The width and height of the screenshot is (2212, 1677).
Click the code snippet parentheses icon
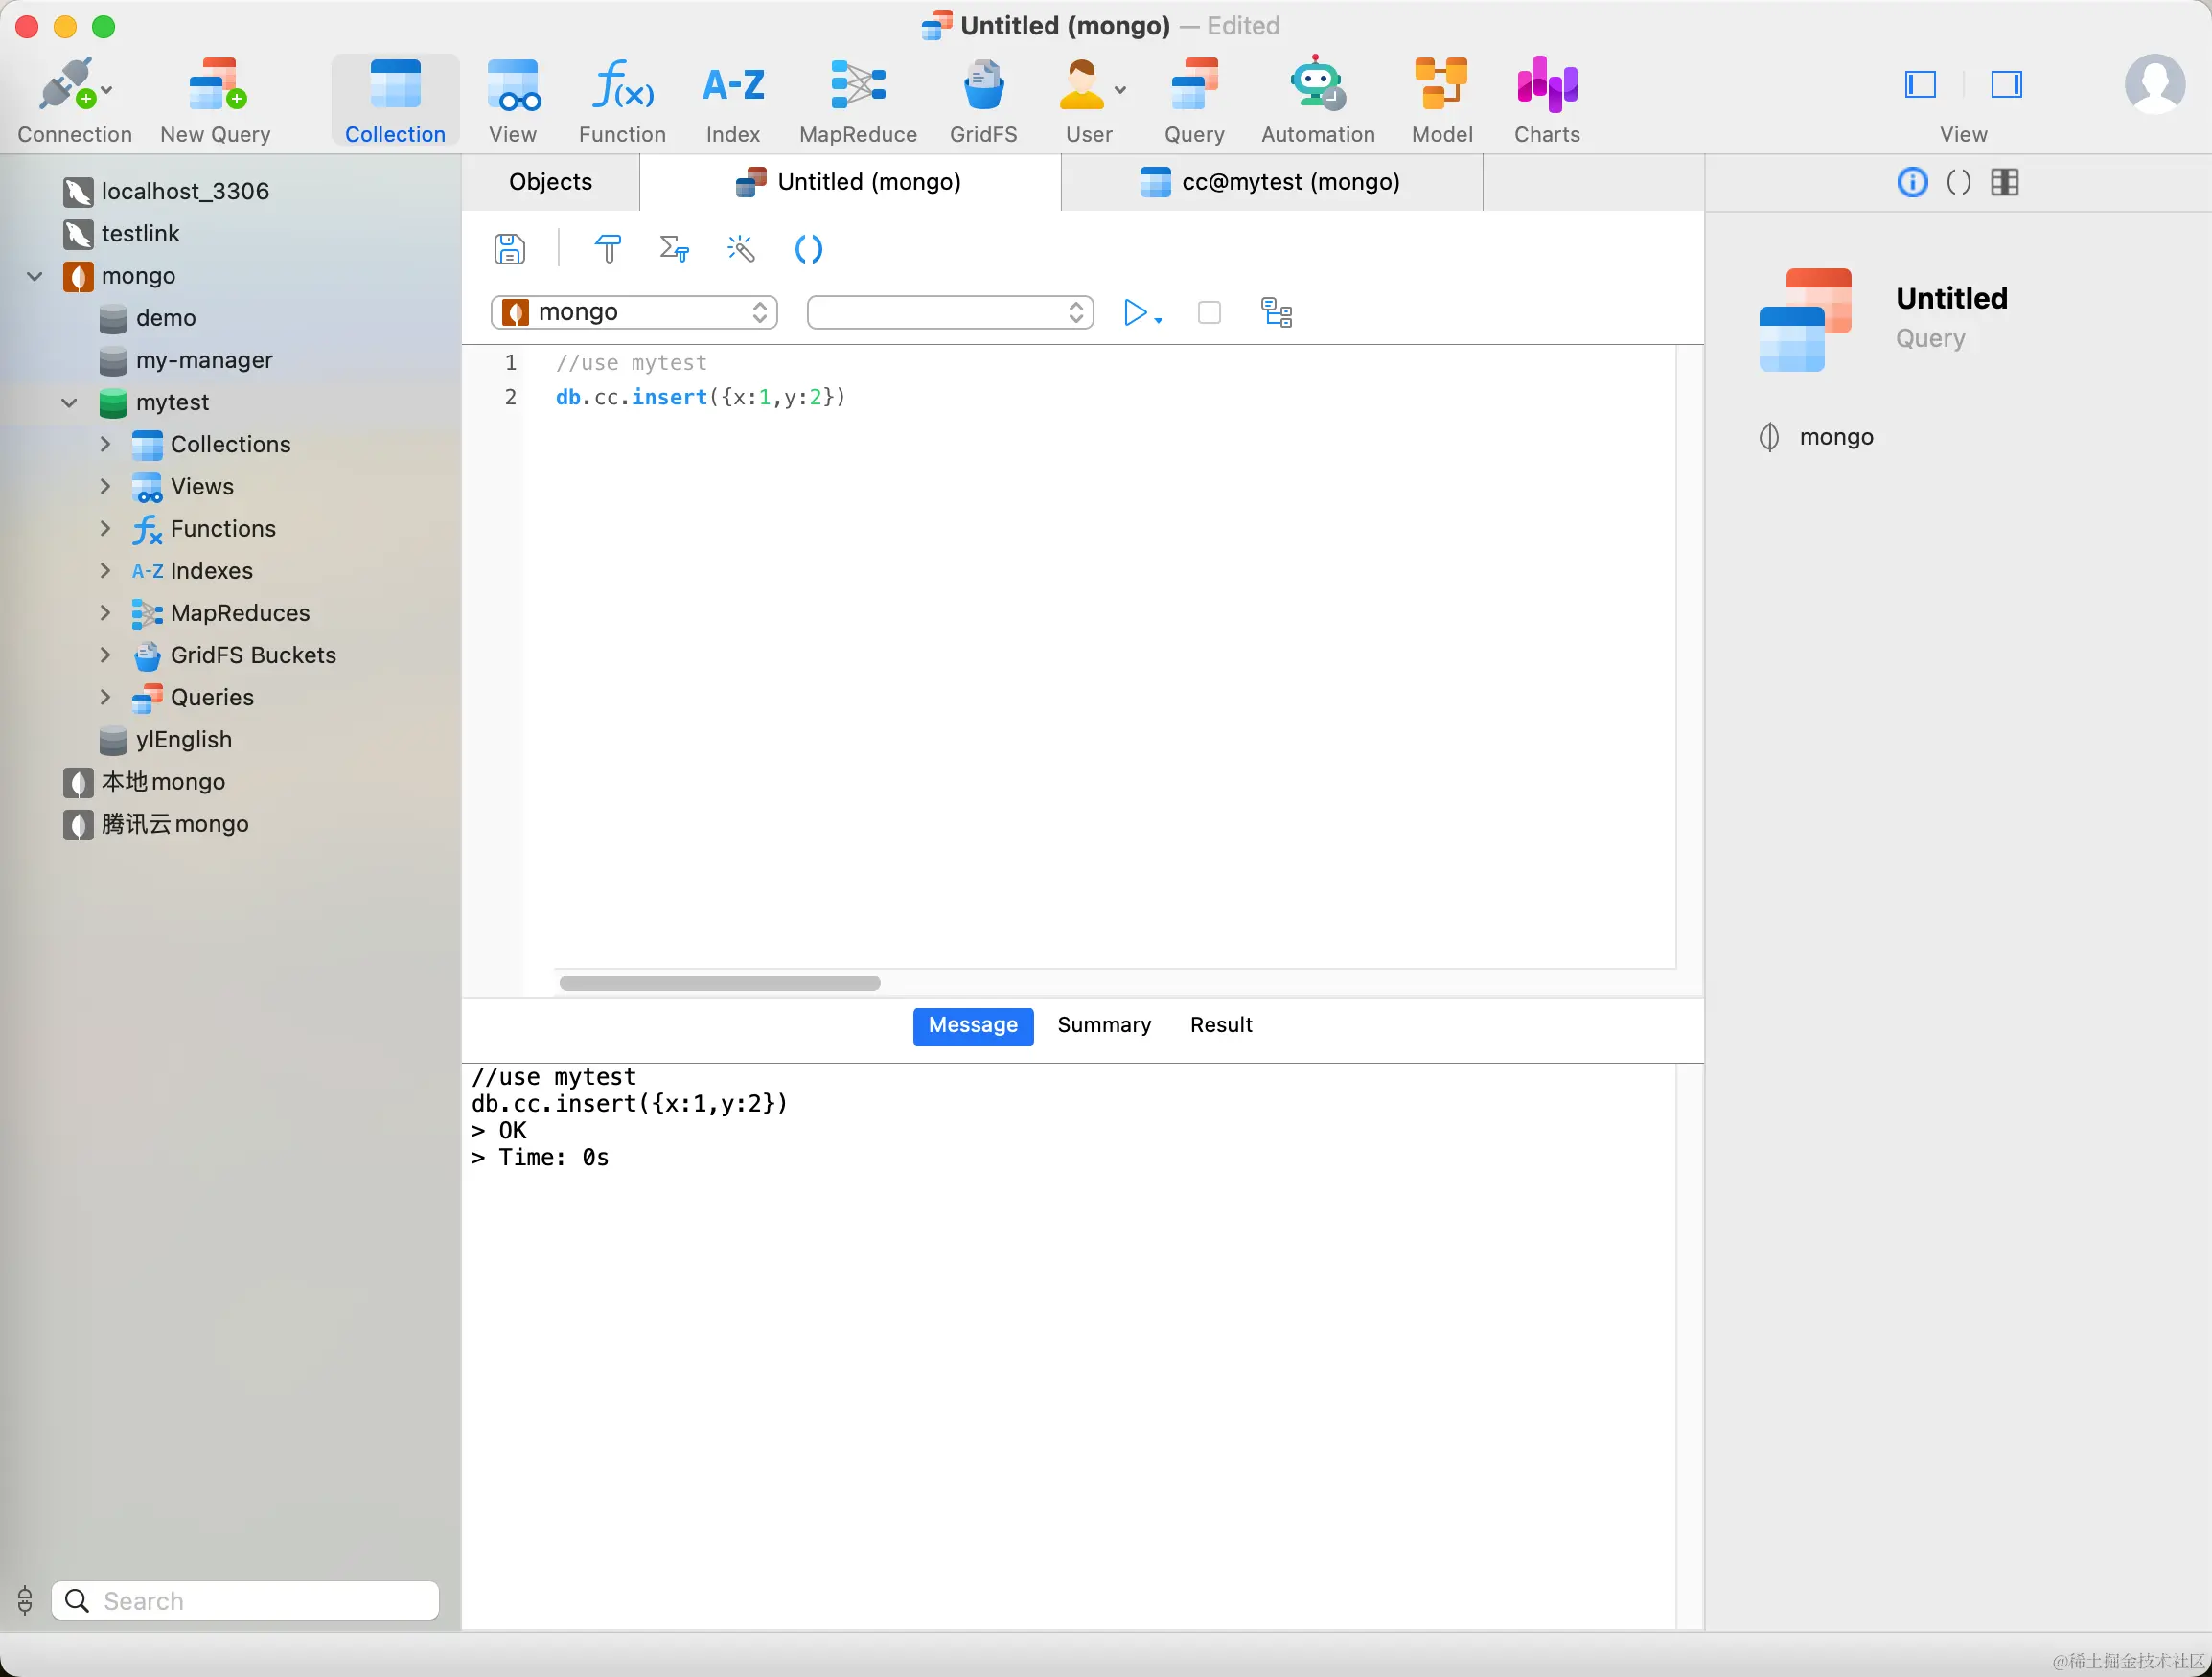[x=808, y=249]
